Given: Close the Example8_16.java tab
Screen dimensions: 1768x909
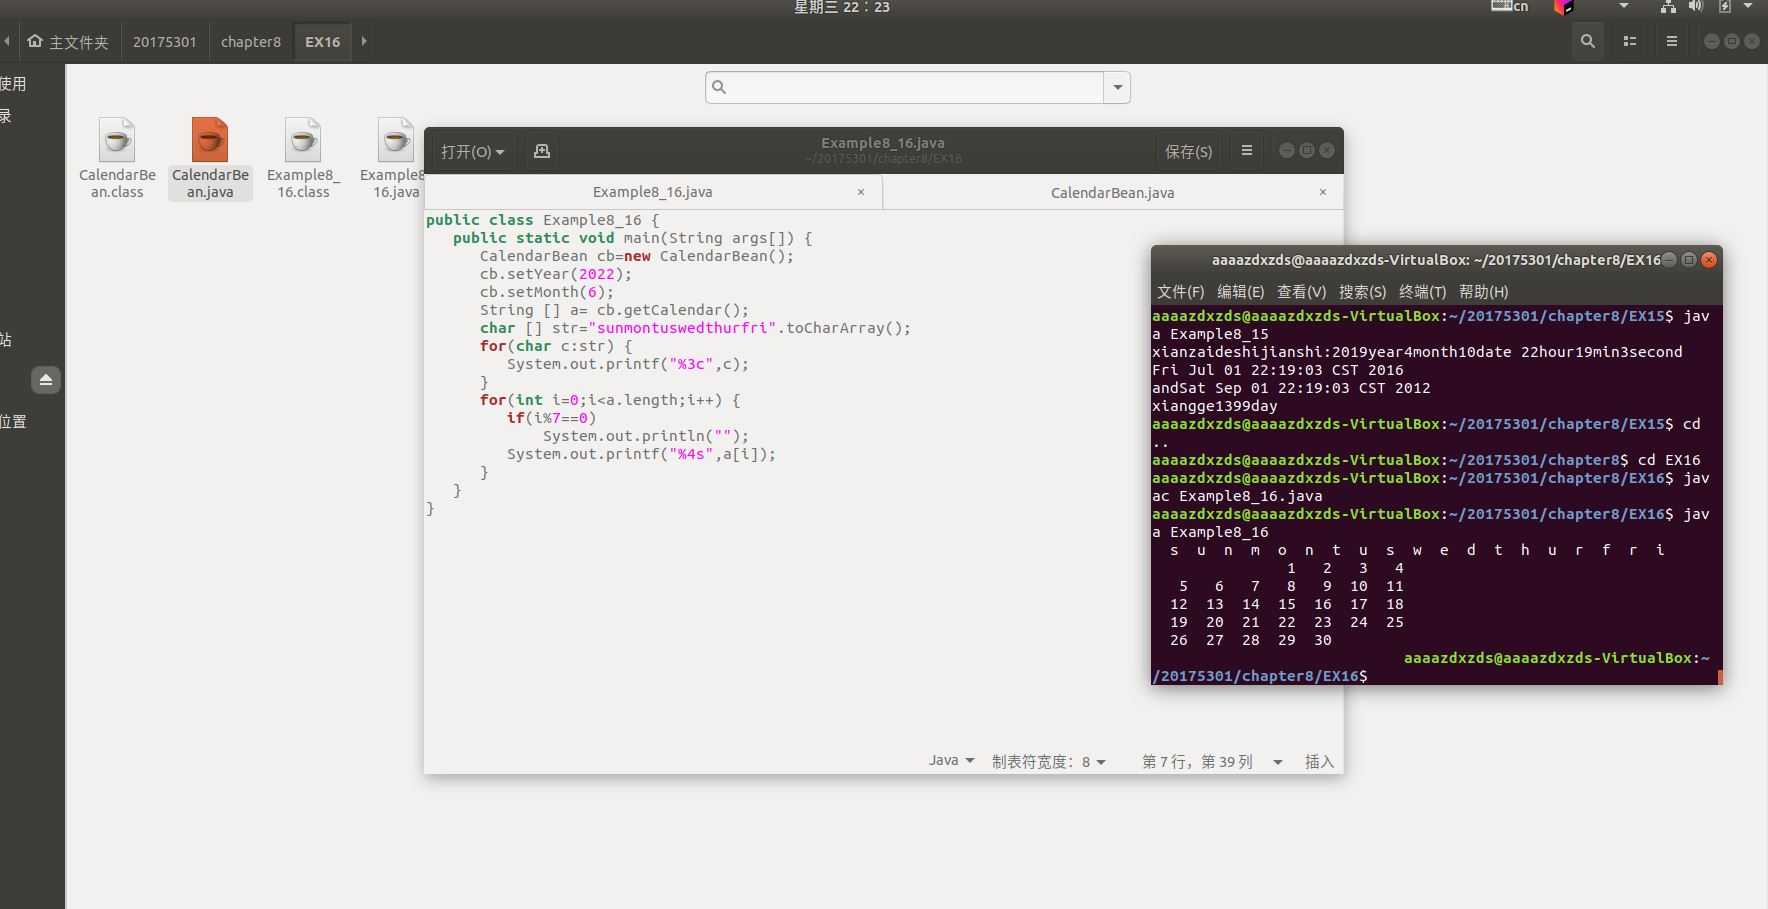Looking at the screenshot, I should 861,192.
